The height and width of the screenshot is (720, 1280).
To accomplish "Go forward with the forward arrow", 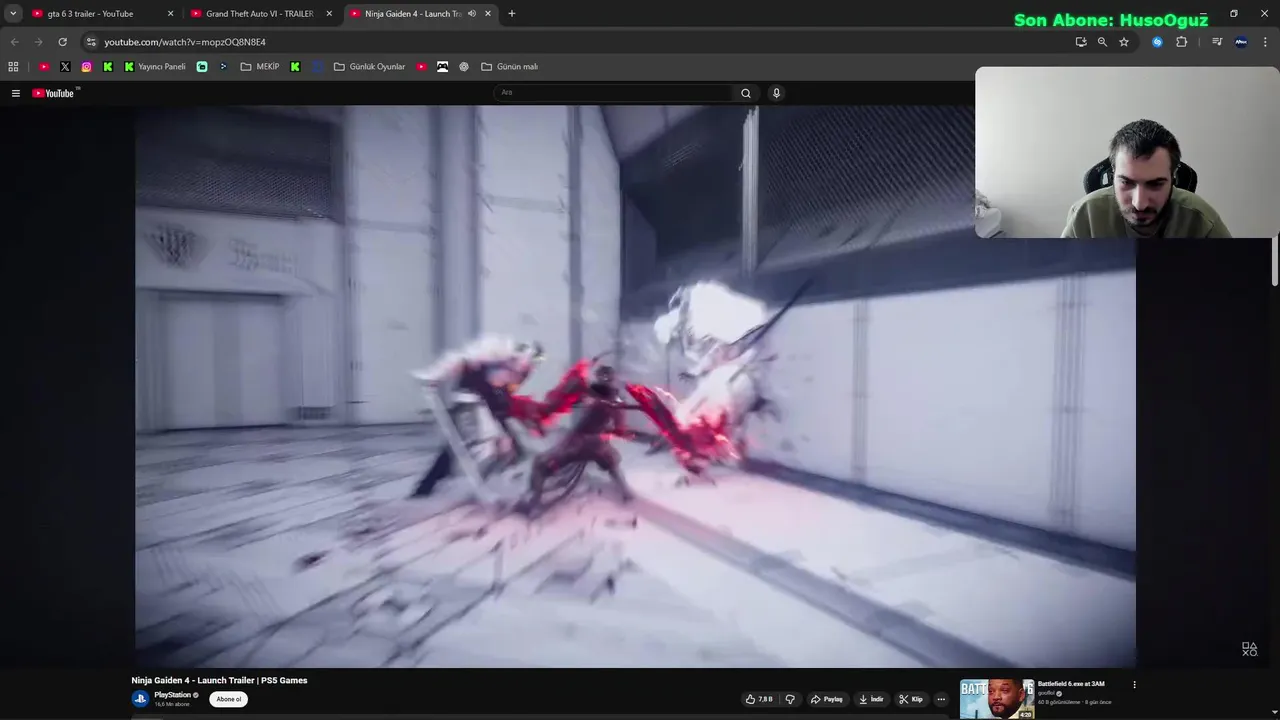I will [38, 42].
